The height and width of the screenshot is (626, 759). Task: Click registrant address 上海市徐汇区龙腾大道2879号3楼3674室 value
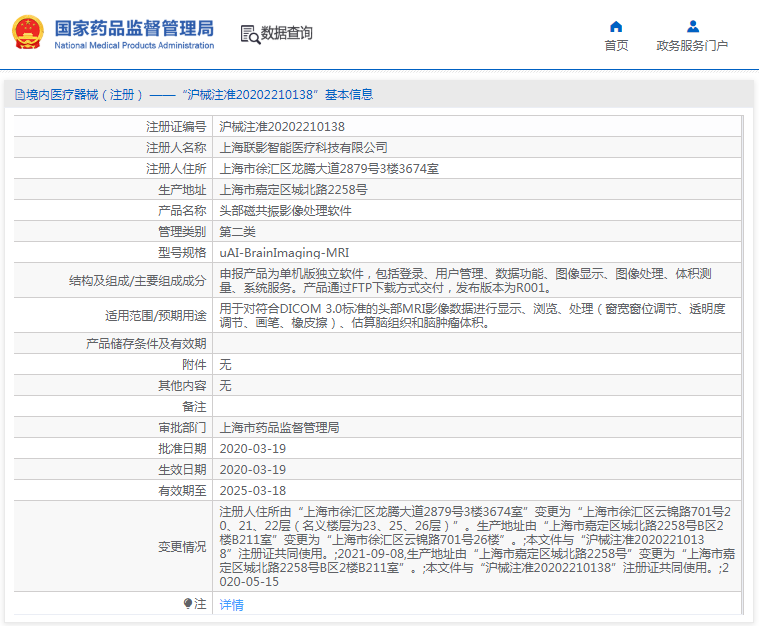coord(329,168)
